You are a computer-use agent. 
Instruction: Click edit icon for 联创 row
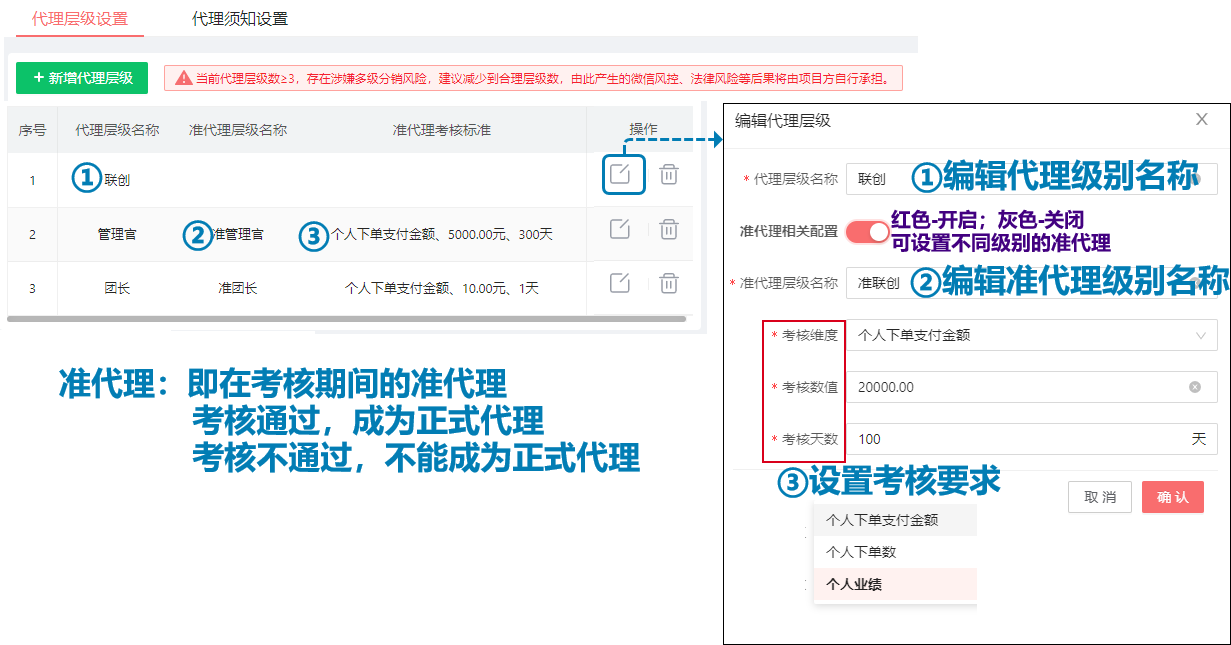(x=620, y=174)
